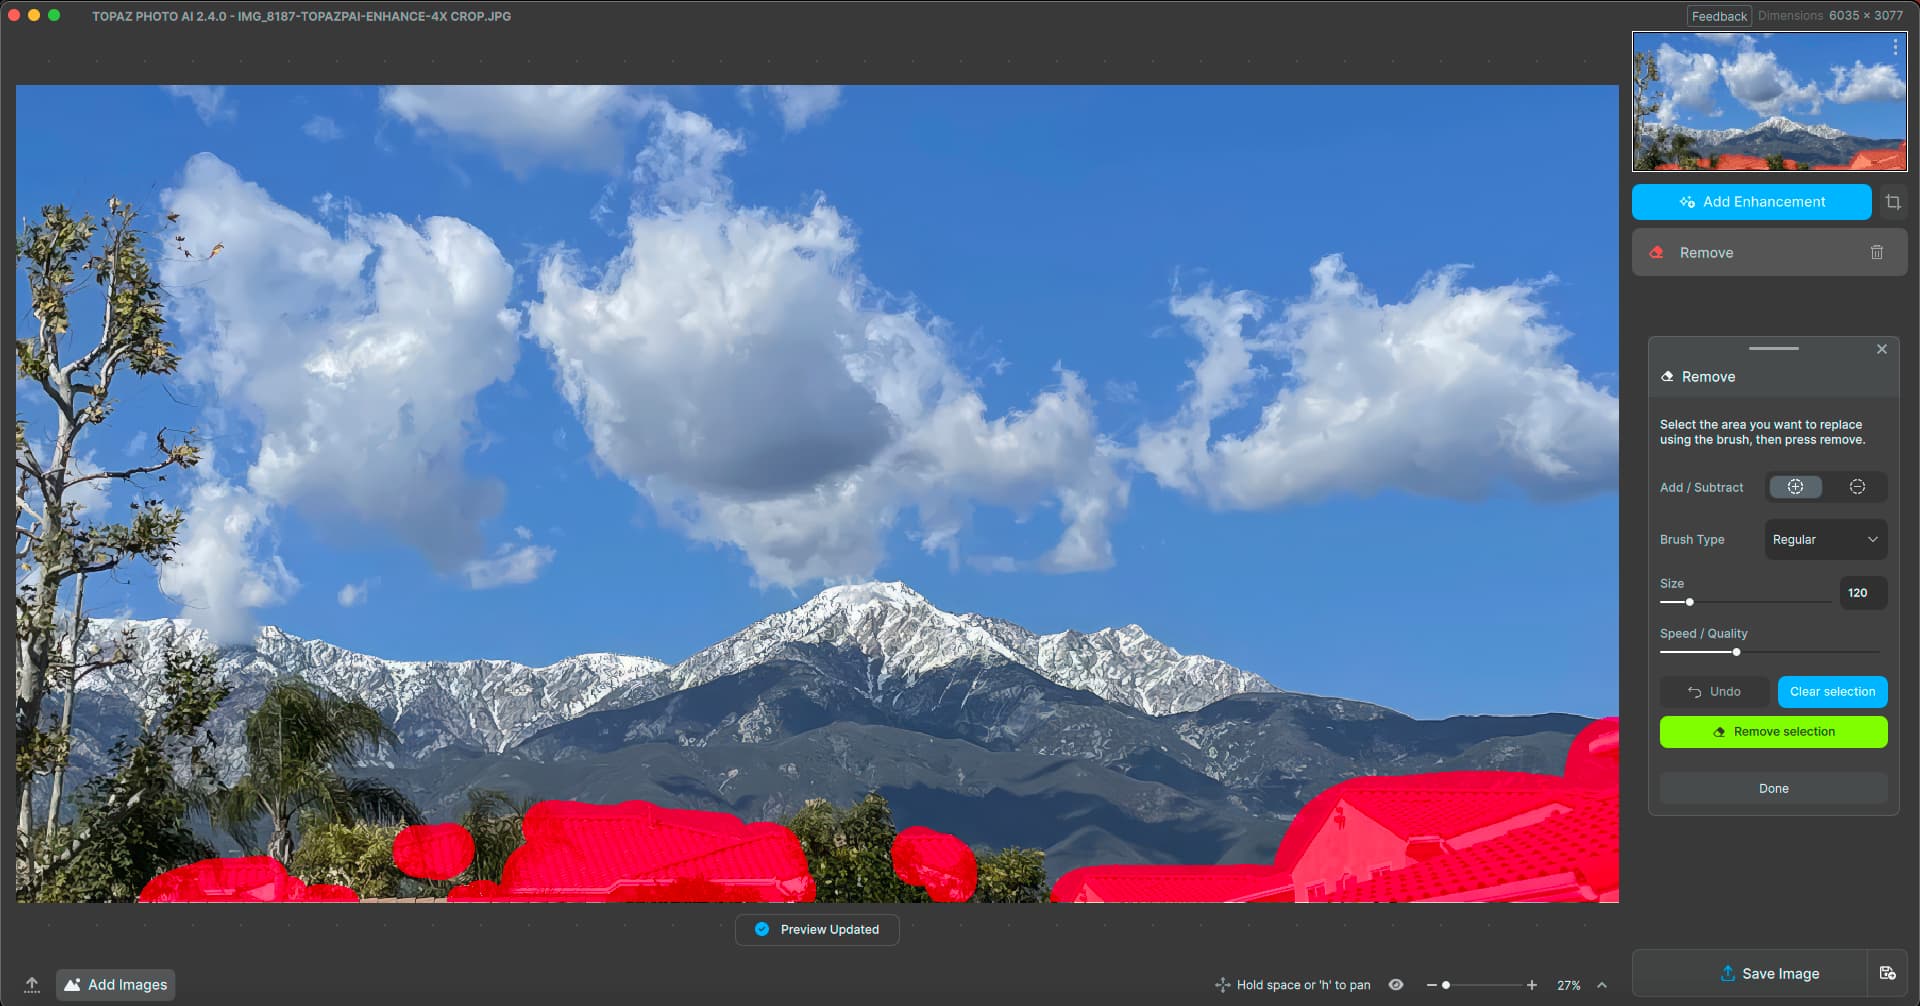
Task: Switch brush to Add mode
Action: 1795,487
